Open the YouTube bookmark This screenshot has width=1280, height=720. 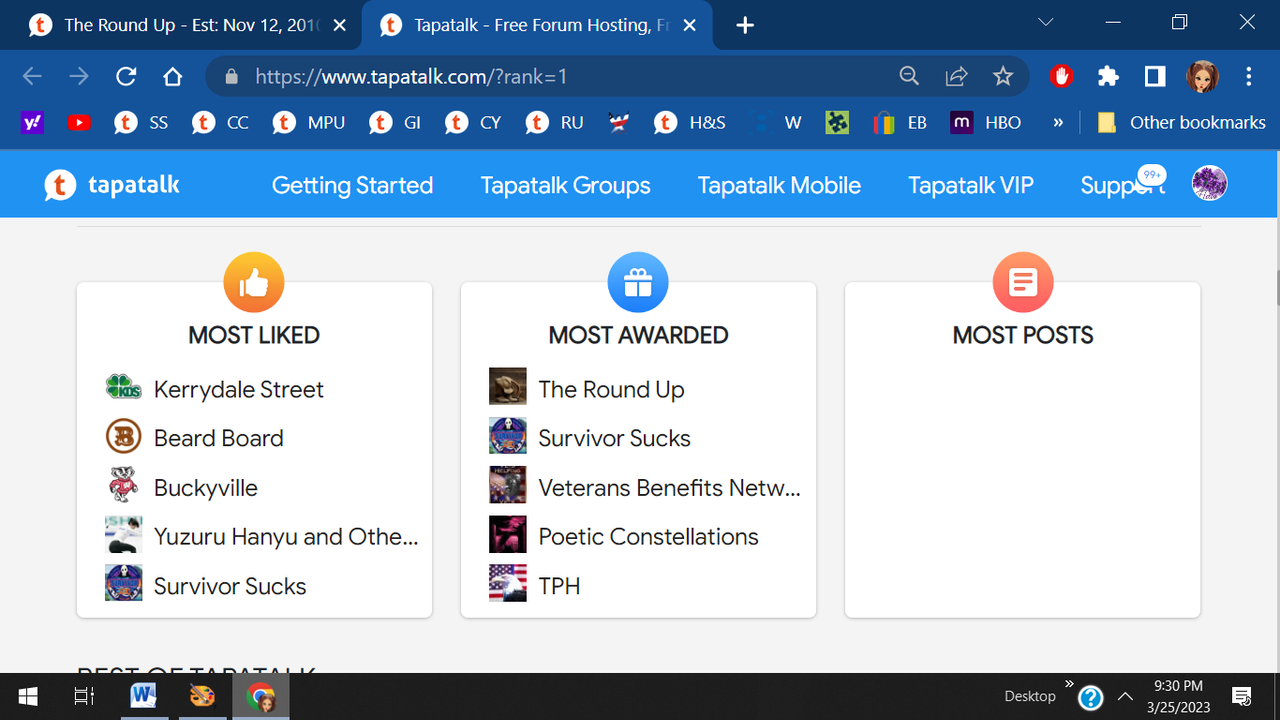79,123
